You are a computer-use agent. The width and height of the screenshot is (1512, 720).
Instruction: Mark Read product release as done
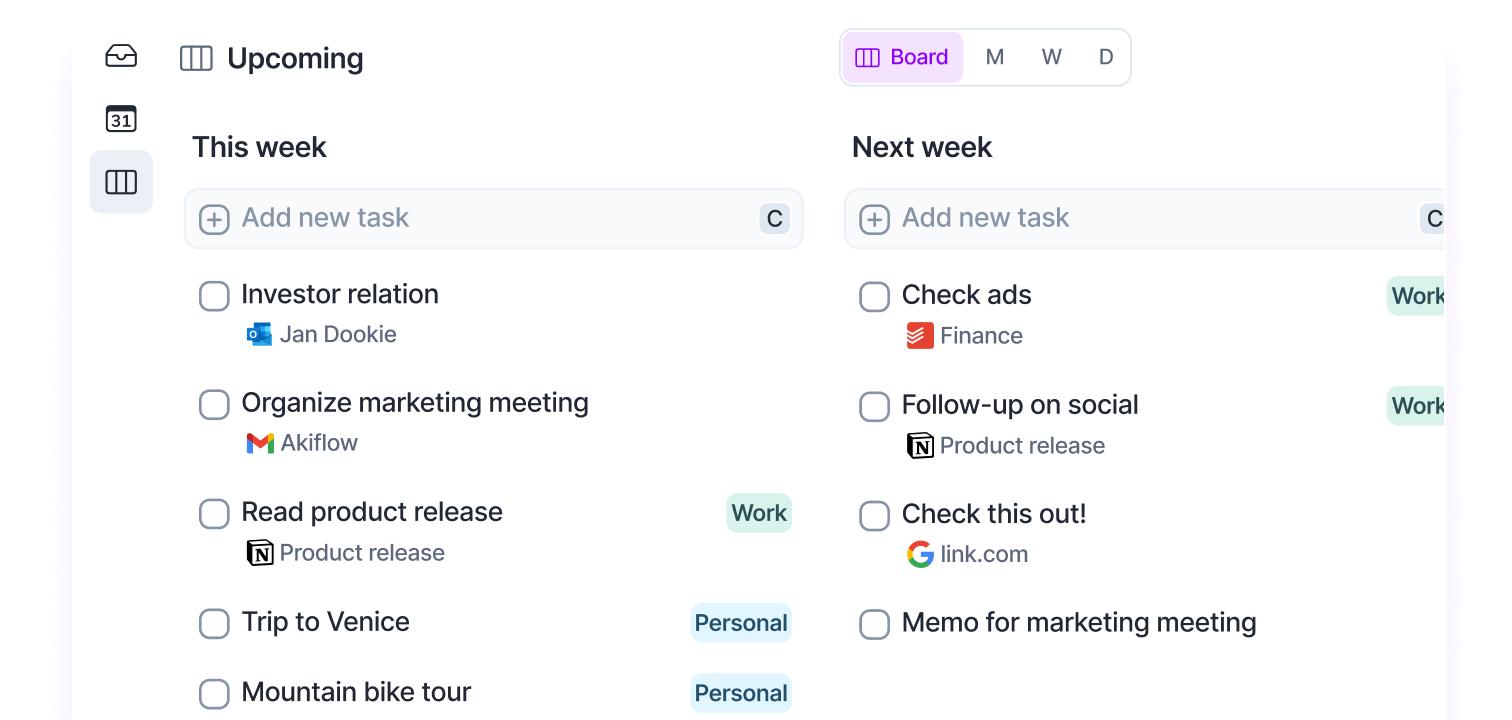point(214,514)
